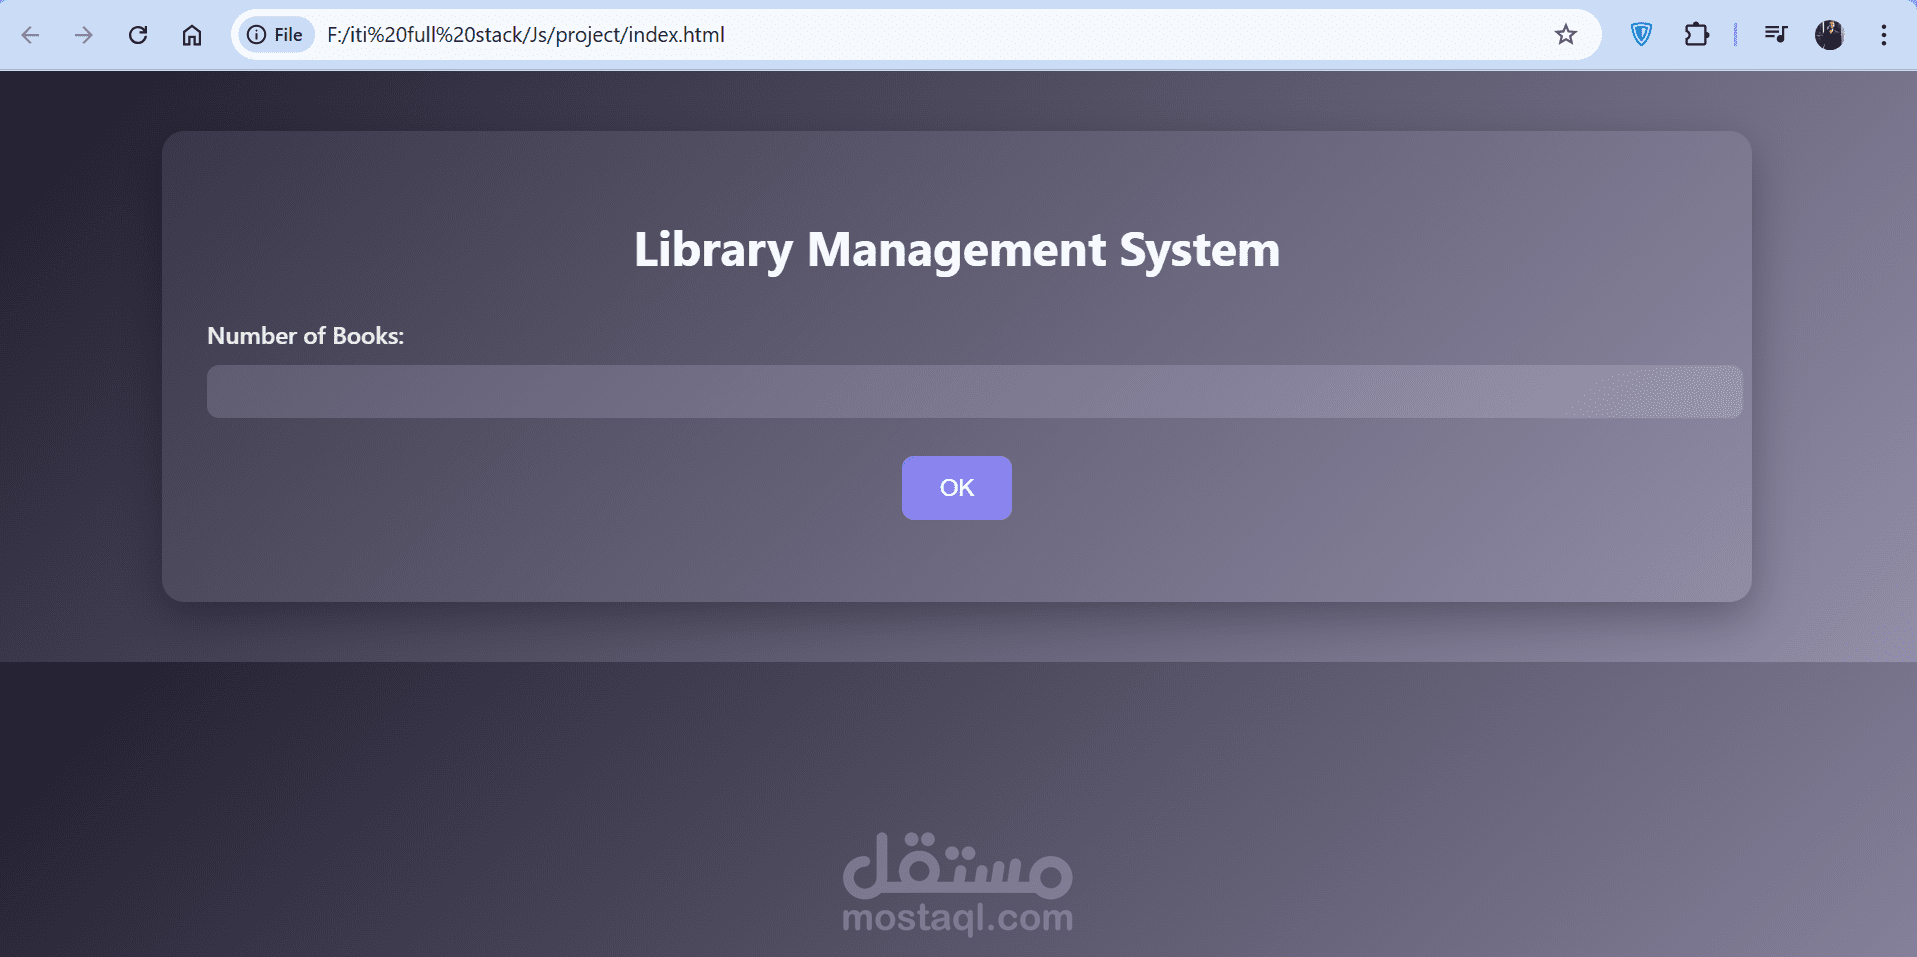Open the browser home page
The image size is (1917, 957).
(x=192, y=35)
